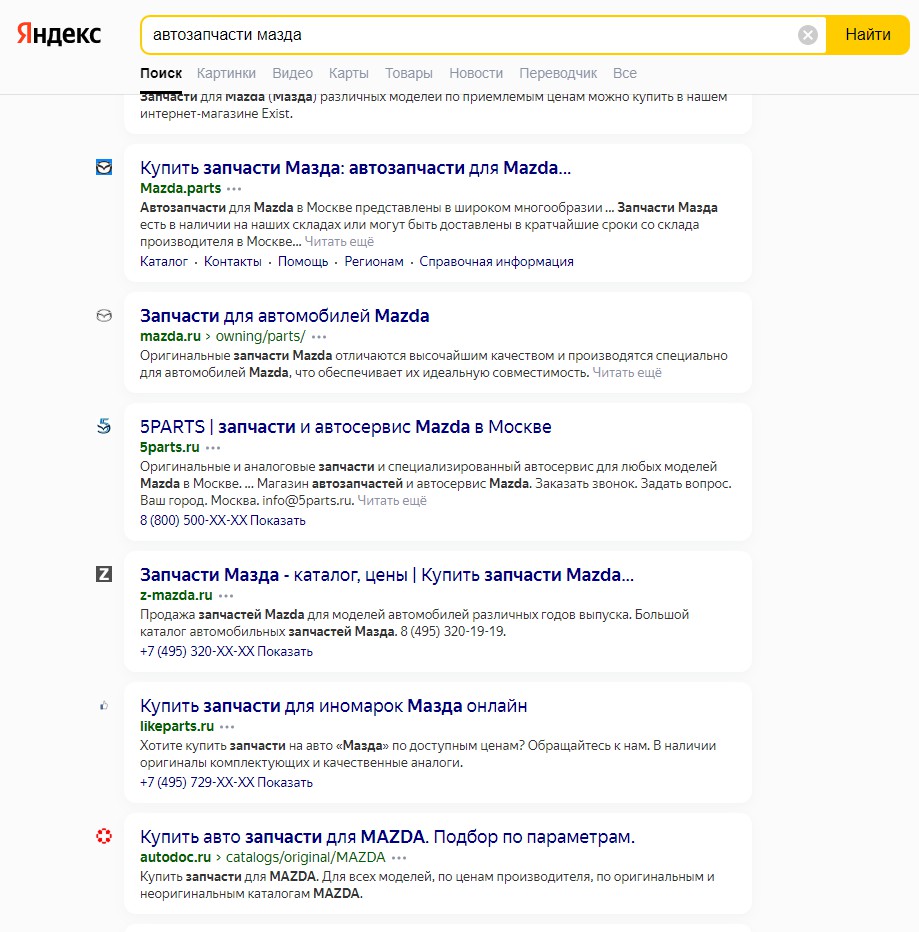Open the Карты tab
This screenshot has height=932, width=919.
pos(349,73)
